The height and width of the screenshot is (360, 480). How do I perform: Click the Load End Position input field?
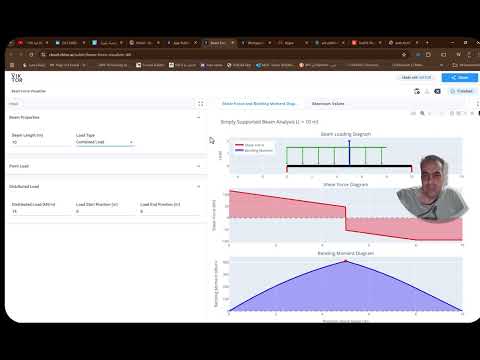pos(169,211)
